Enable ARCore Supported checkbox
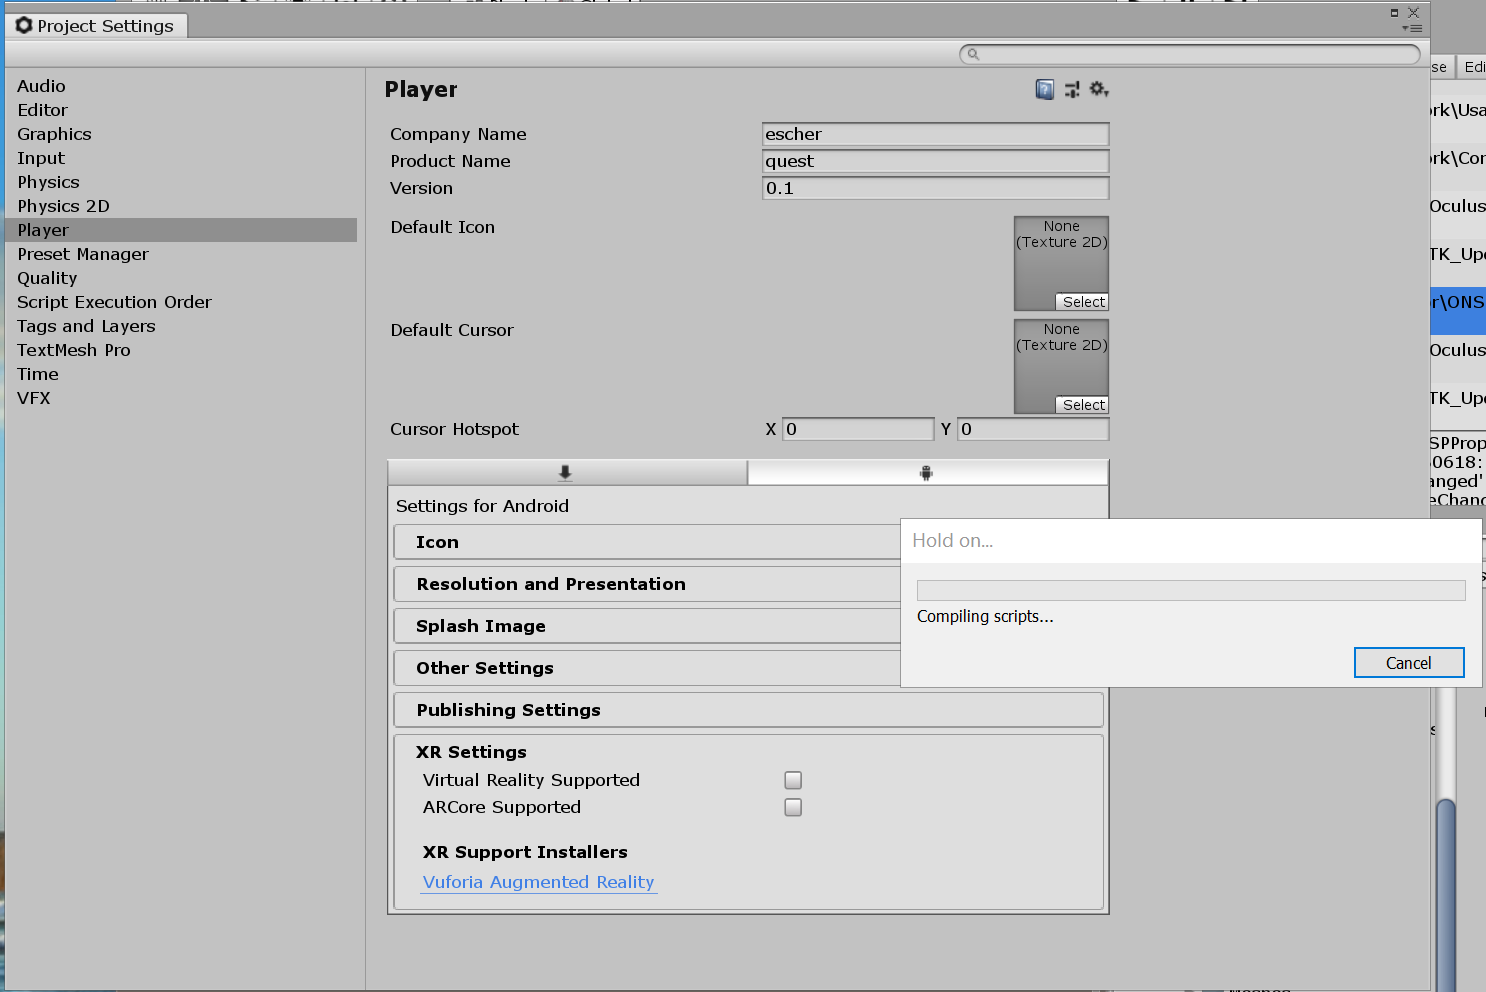This screenshot has width=1486, height=992. [793, 807]
